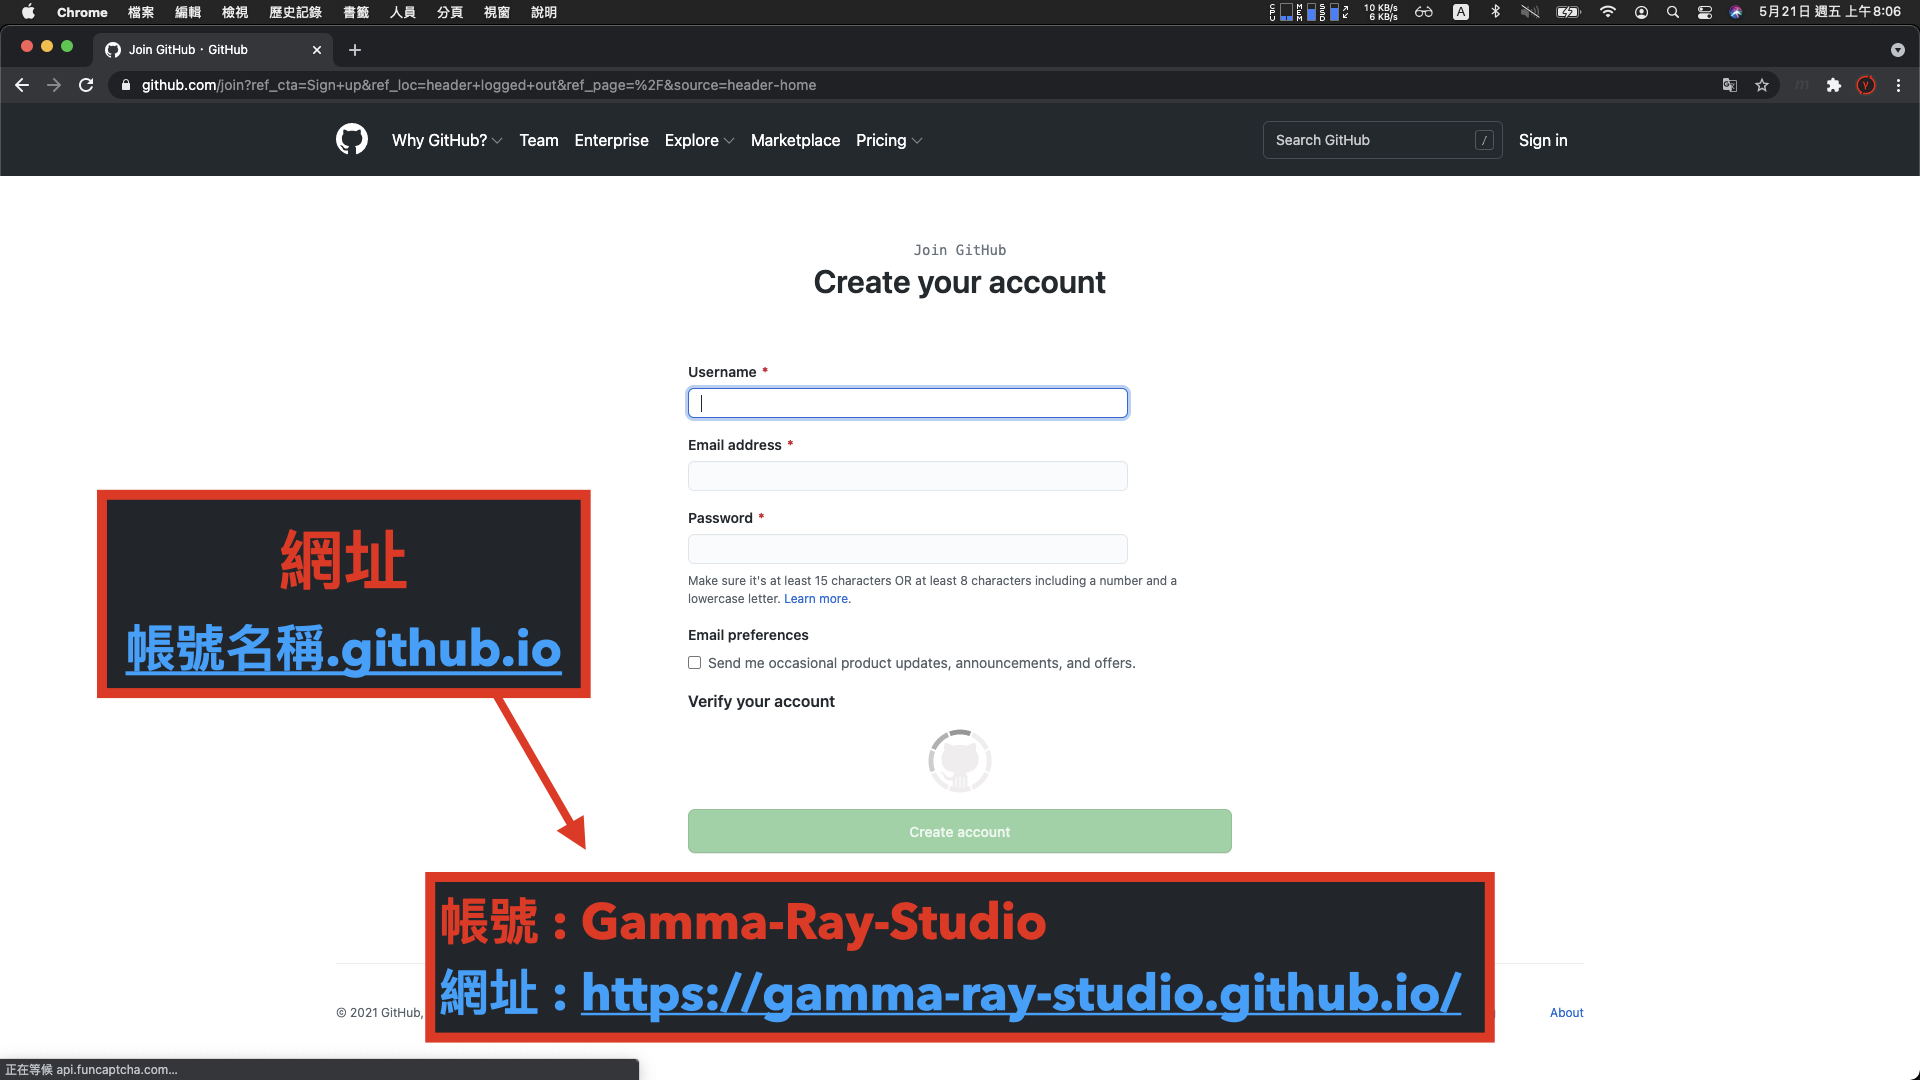Open Chrome menu in macOS menu bar

coord(82,12)
